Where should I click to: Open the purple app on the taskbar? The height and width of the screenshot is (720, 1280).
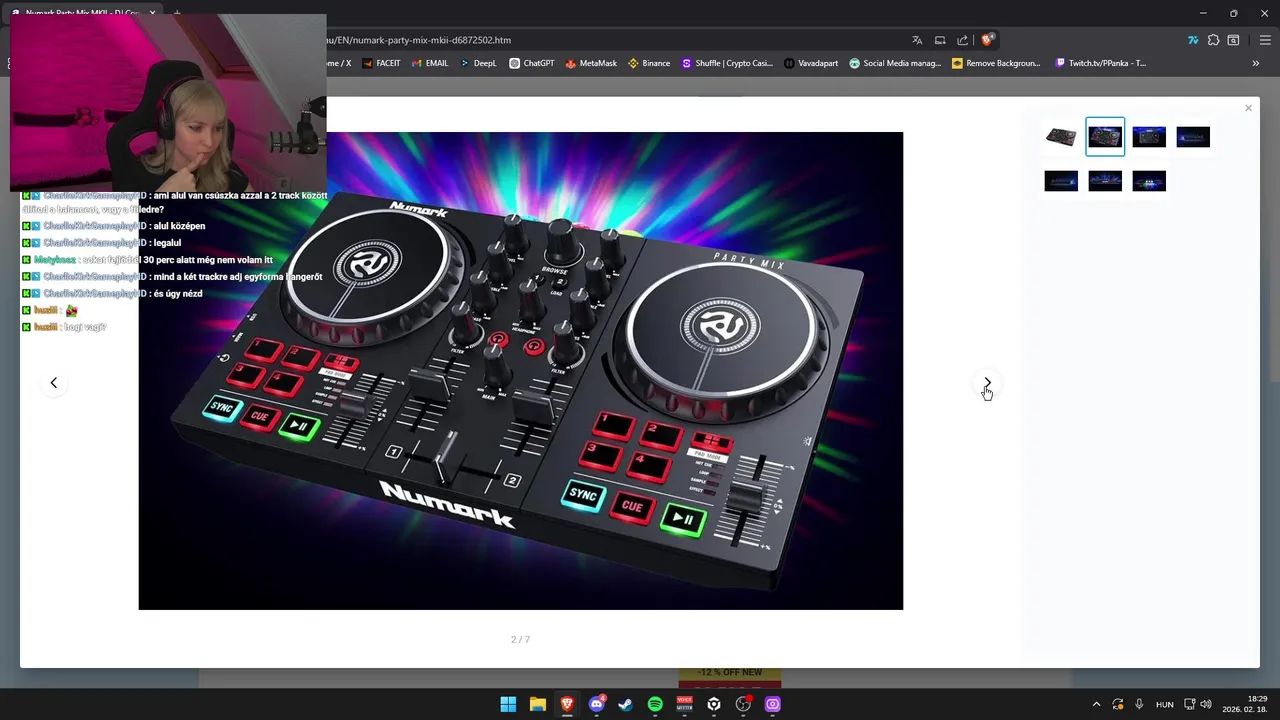772,704
